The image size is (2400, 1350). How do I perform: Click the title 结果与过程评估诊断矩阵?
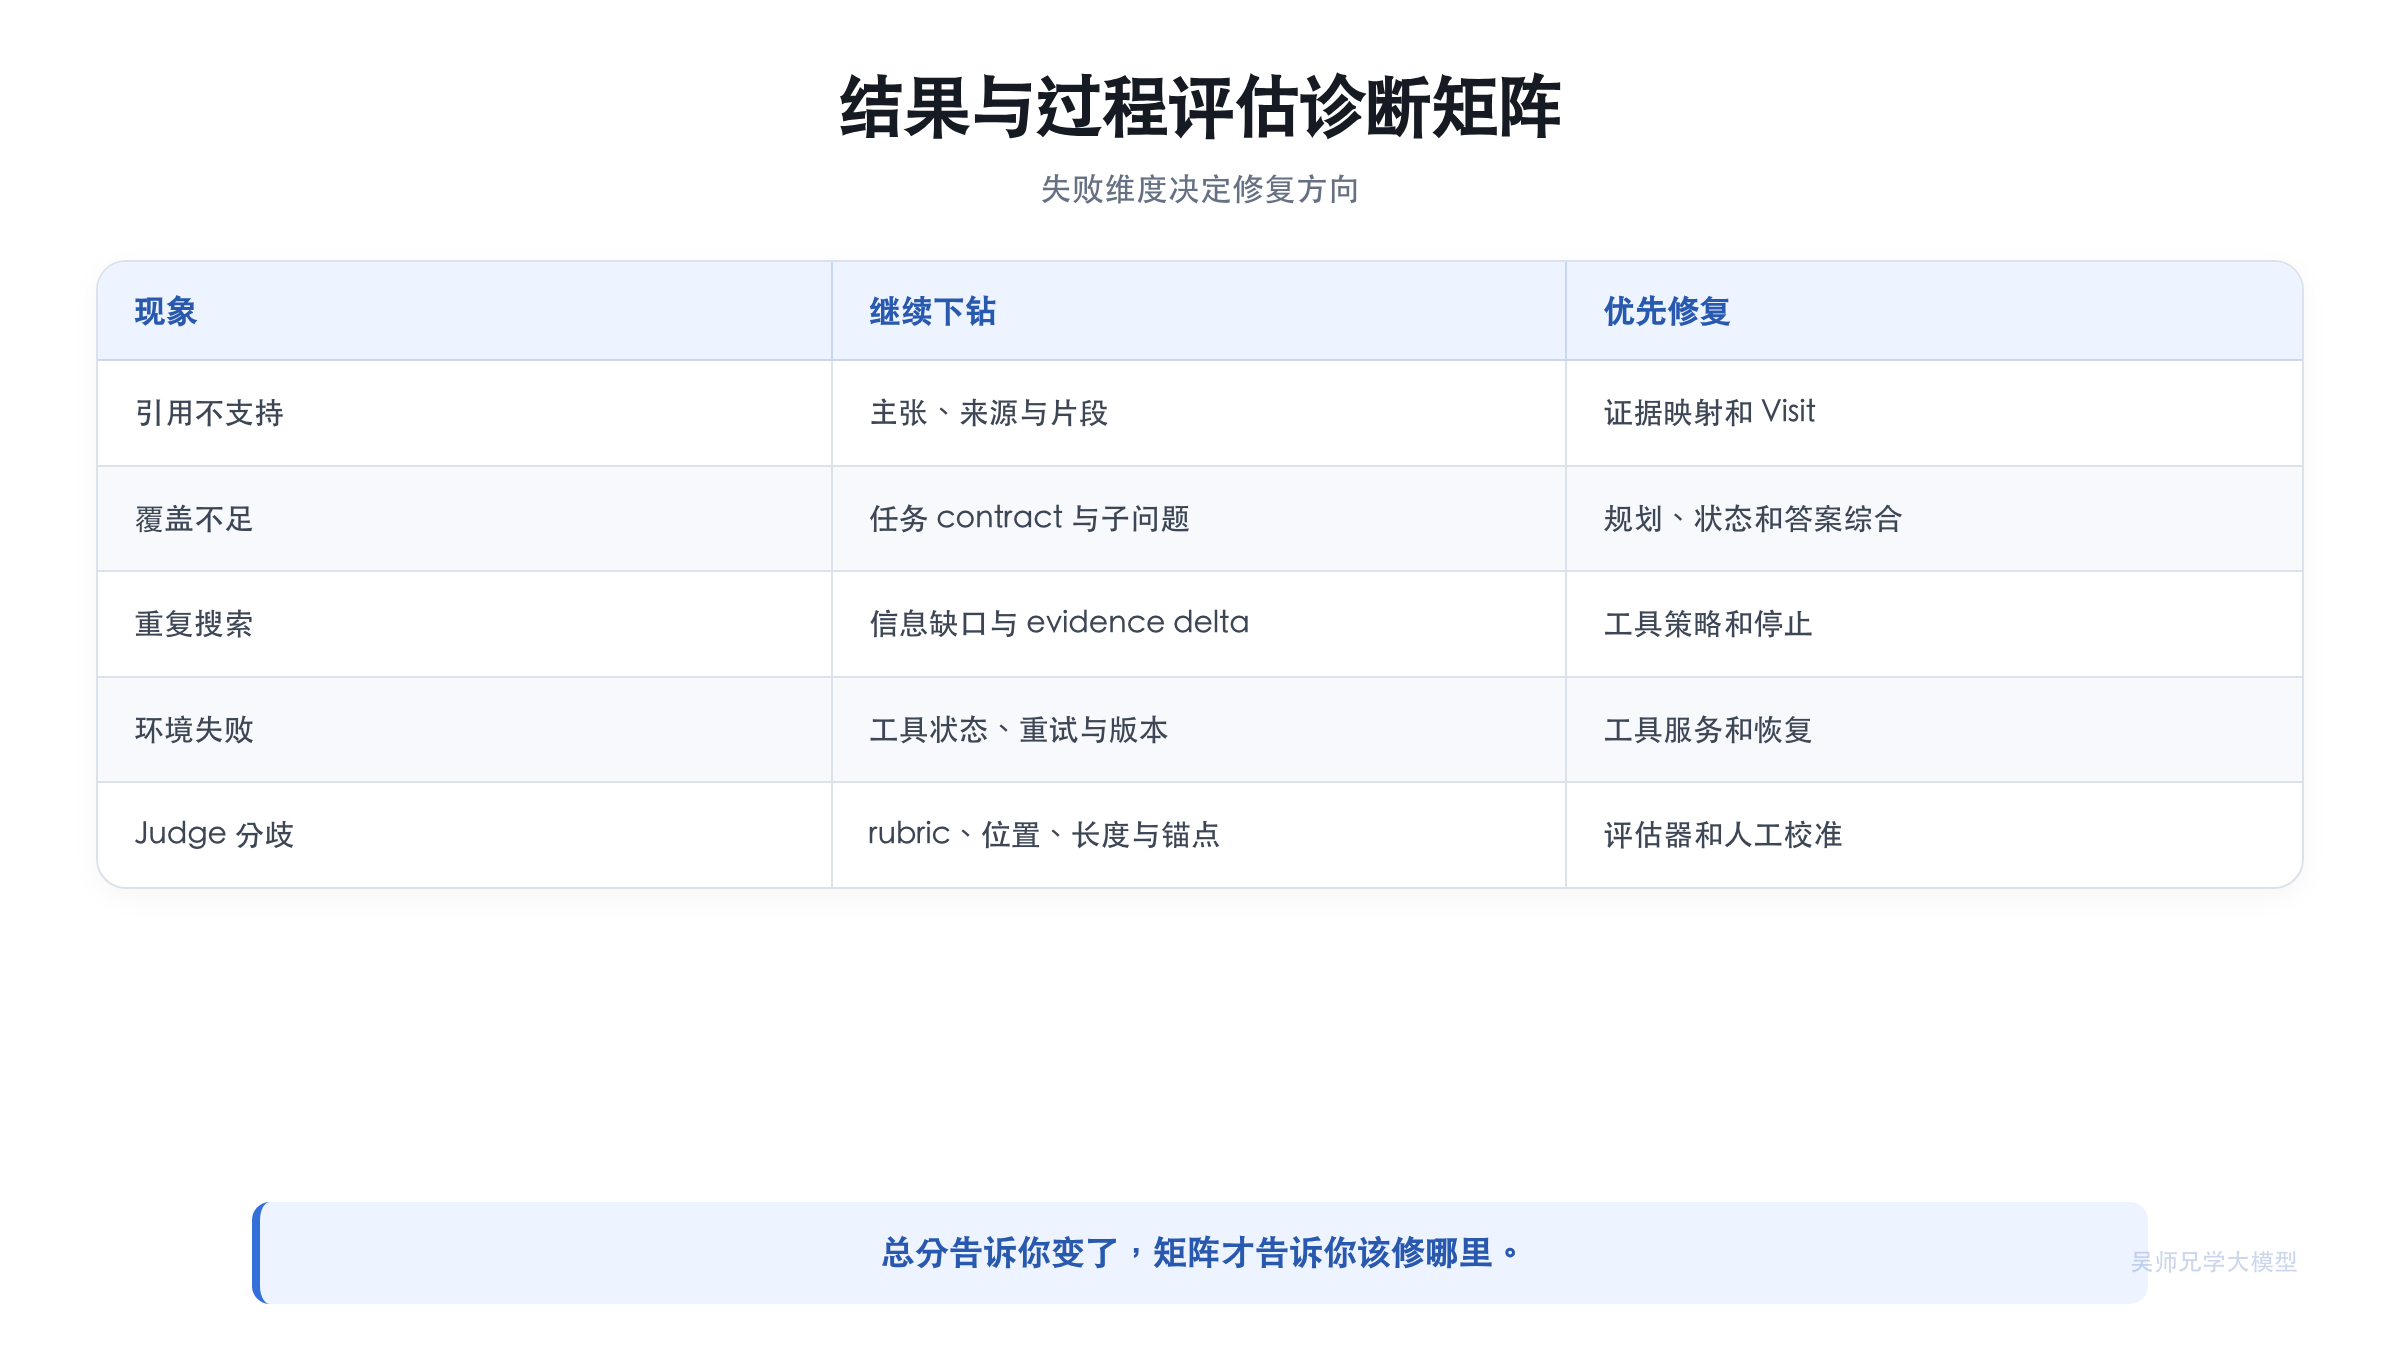coord(1200,107)
